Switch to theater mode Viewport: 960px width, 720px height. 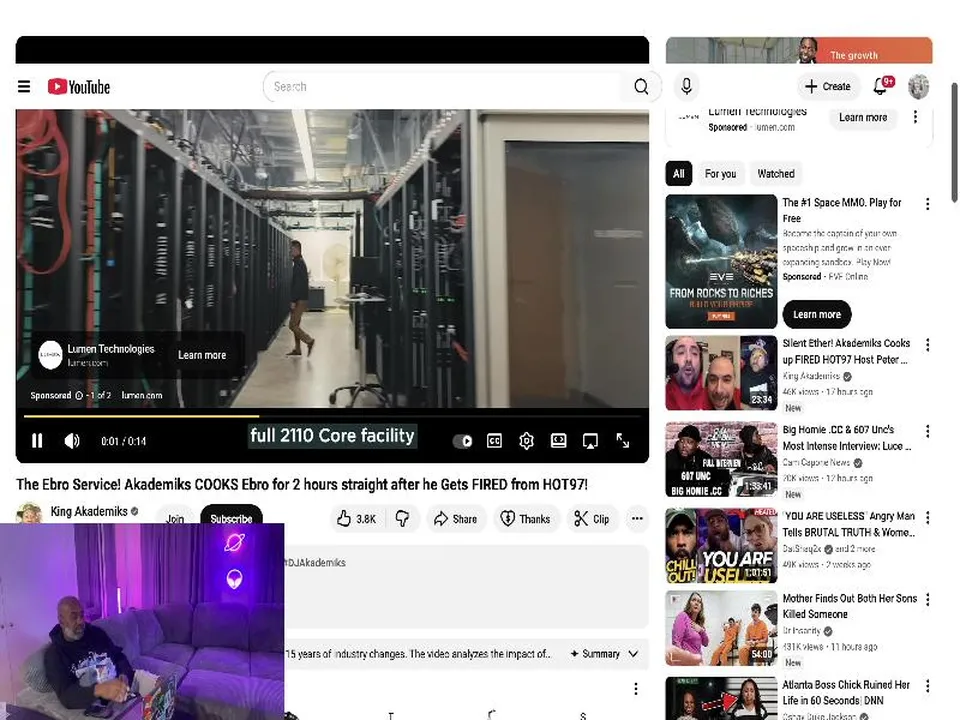[558, 441]
